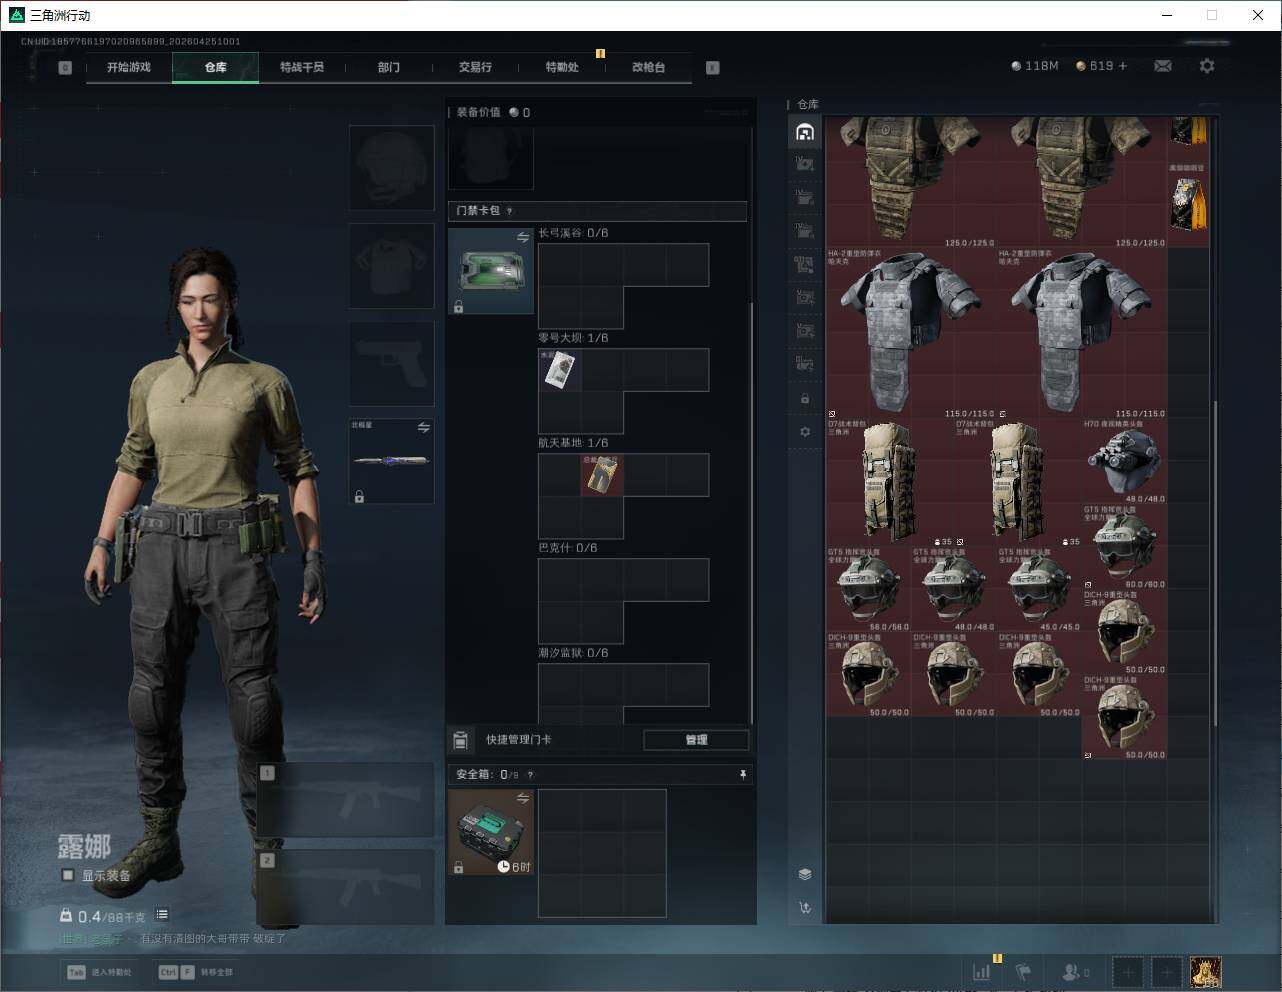Select the keycard under 零号大坝
The width and height of the screenshot is (1282, 992).
(x=560, y=370)
